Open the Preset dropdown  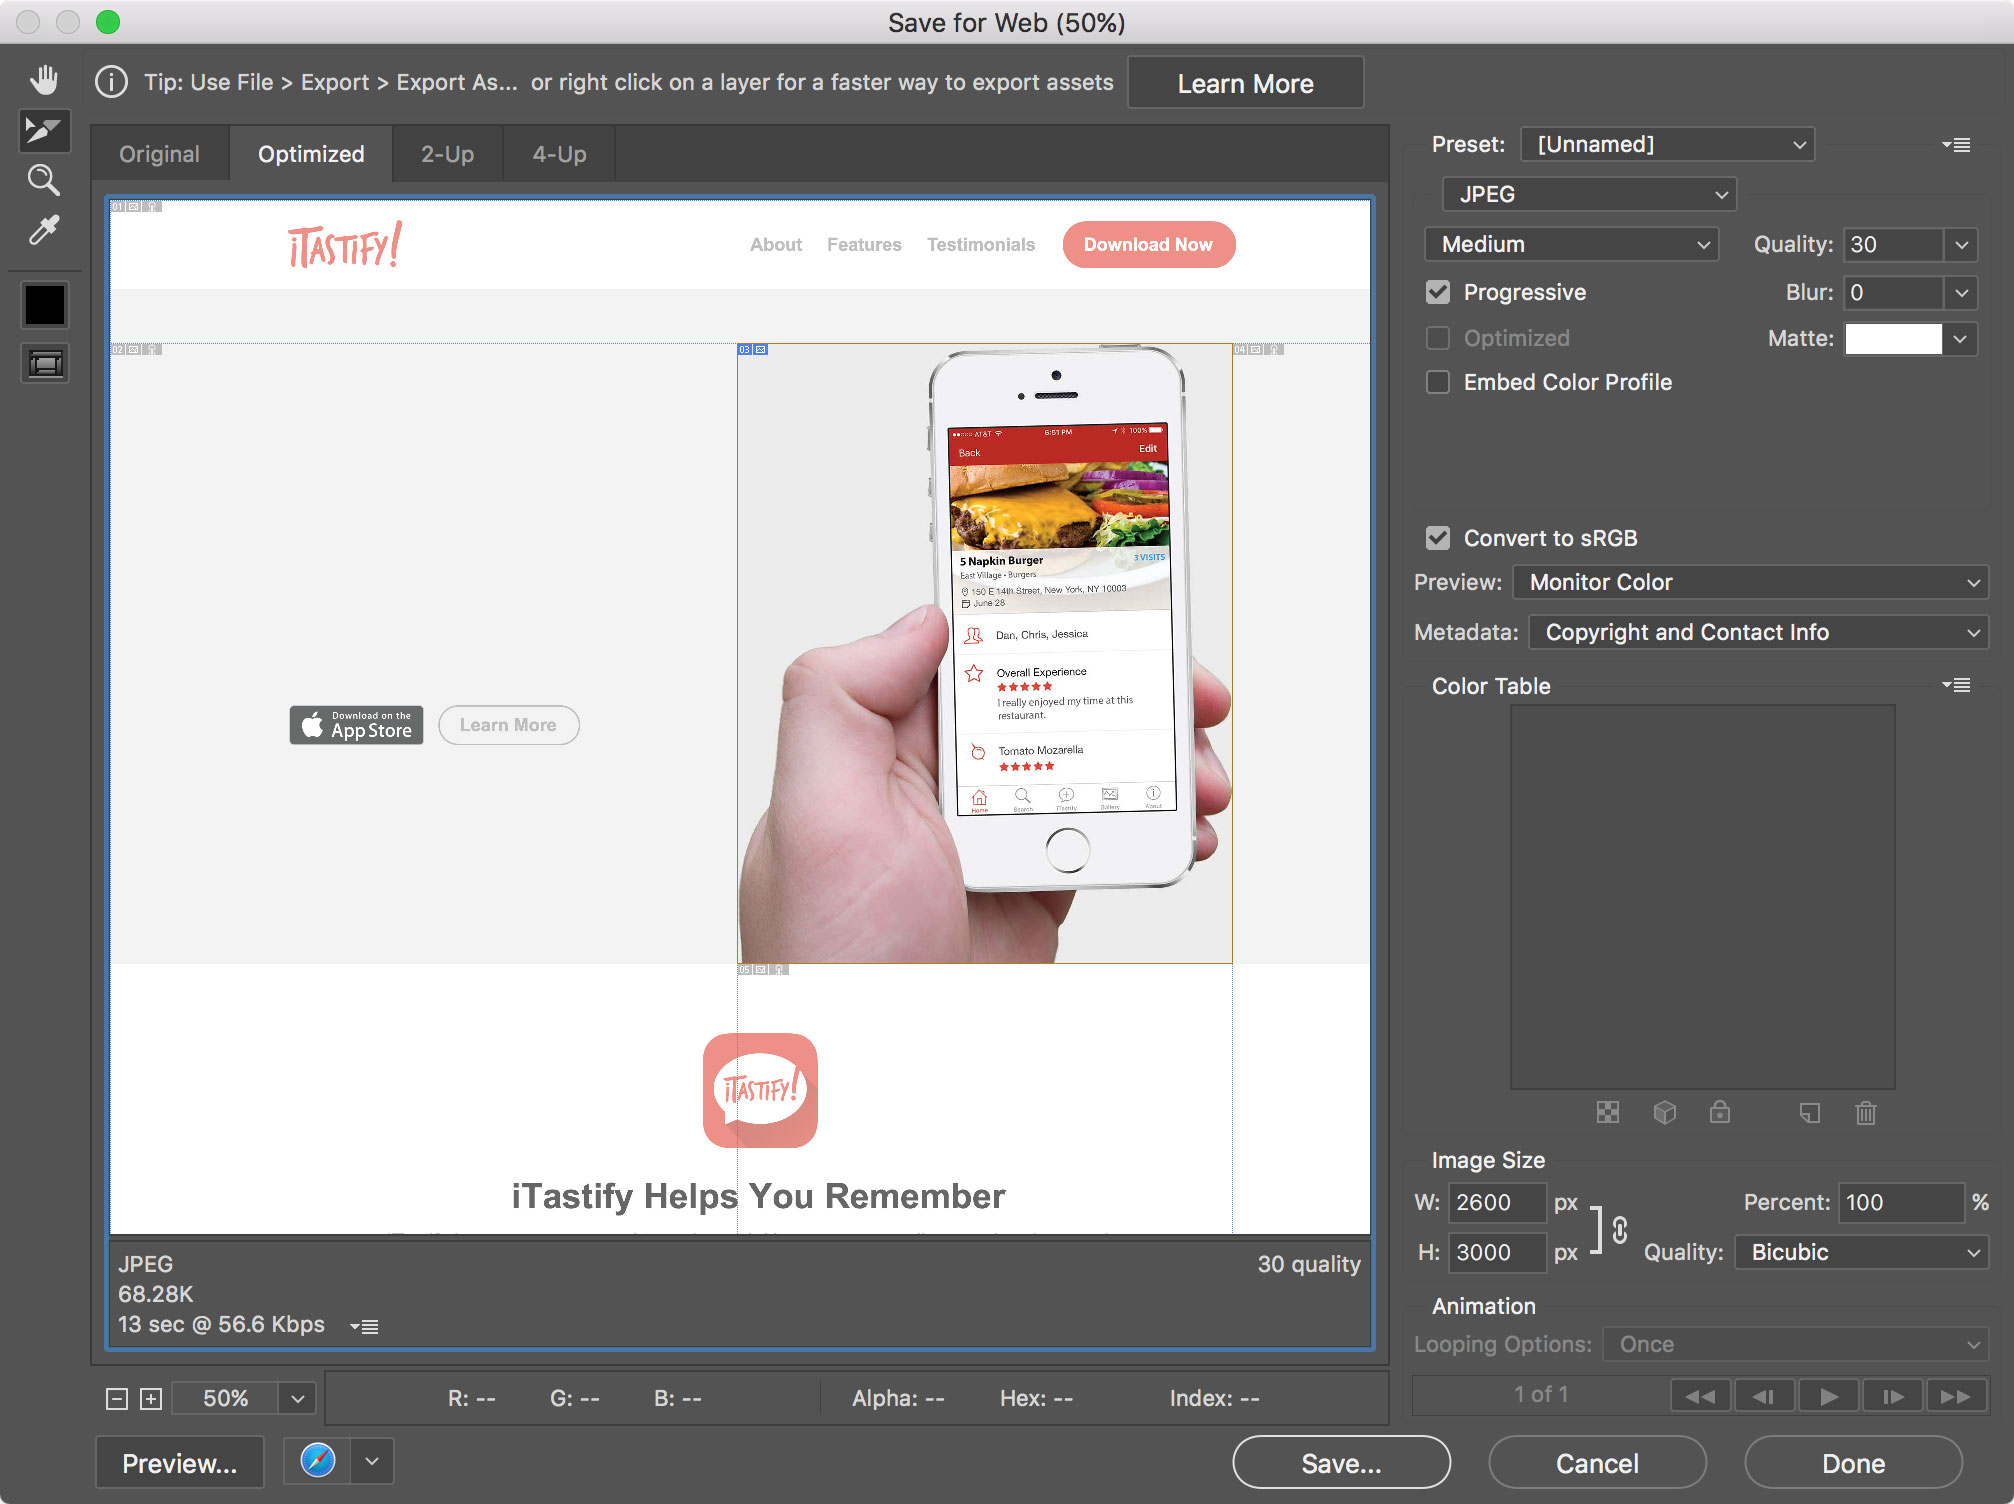[x=1665, y=144]
